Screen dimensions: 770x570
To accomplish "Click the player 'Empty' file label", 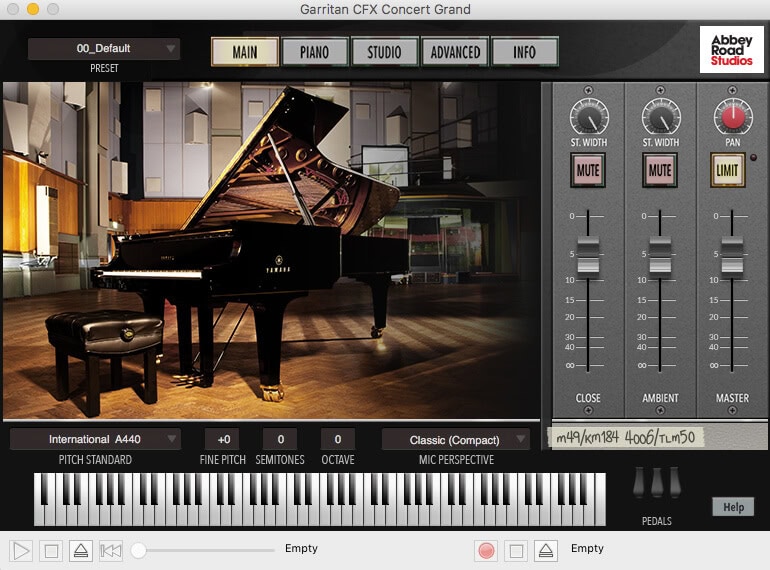I will point(301,548).
